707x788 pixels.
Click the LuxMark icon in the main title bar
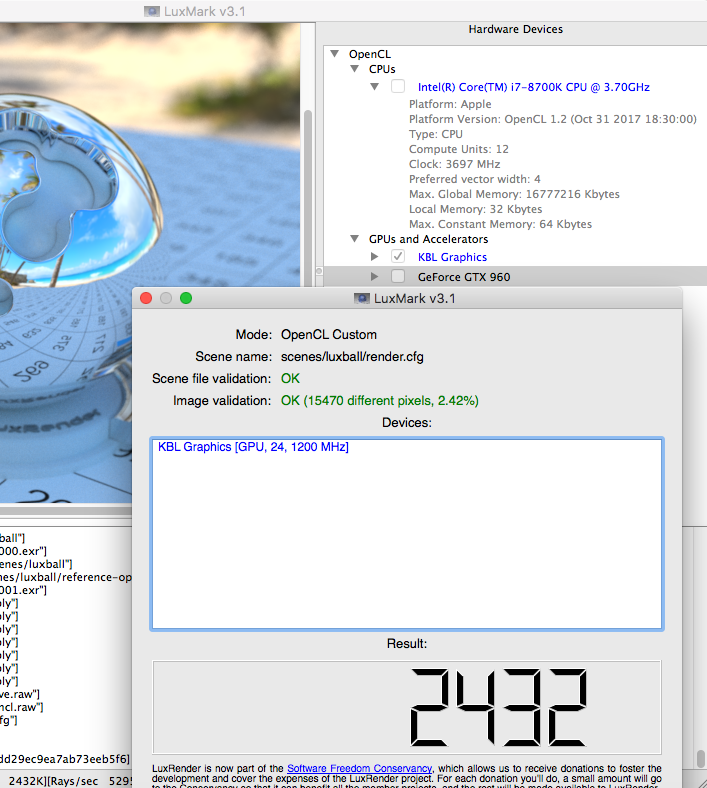click(152, 11)
